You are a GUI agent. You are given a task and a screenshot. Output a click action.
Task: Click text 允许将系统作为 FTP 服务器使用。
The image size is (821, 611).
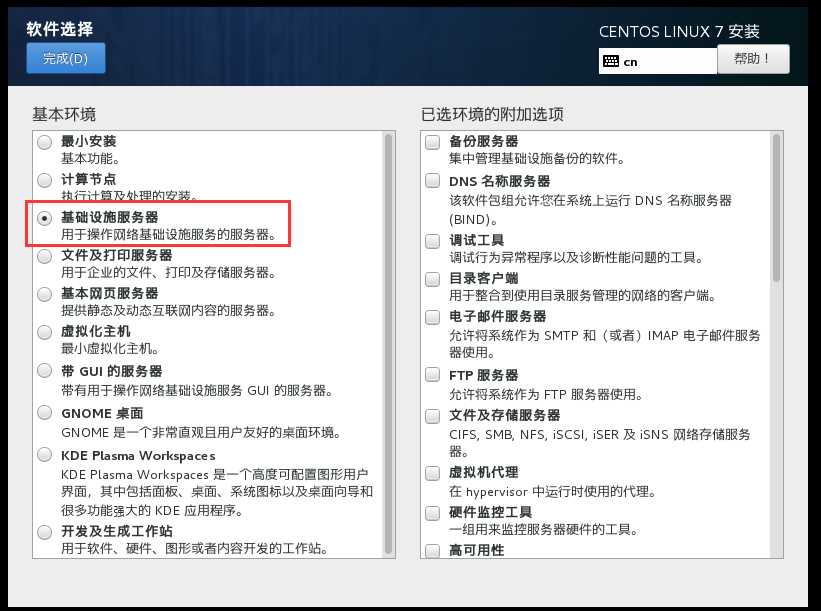(546, 394)
